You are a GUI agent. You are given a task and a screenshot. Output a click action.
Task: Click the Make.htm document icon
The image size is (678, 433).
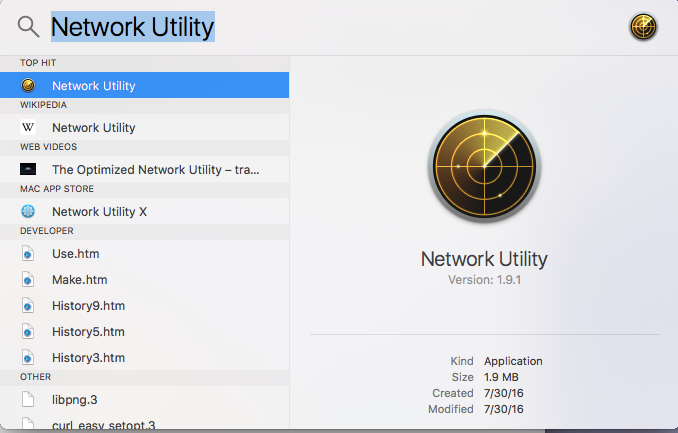tap(28, 279)
